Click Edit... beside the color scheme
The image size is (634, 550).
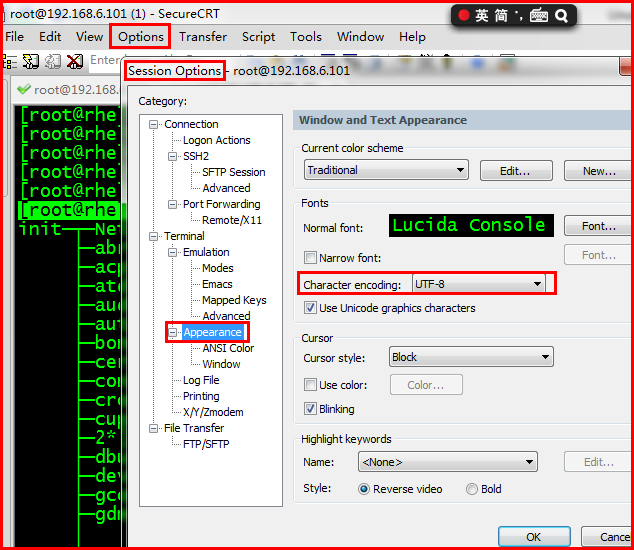(516, 171)
